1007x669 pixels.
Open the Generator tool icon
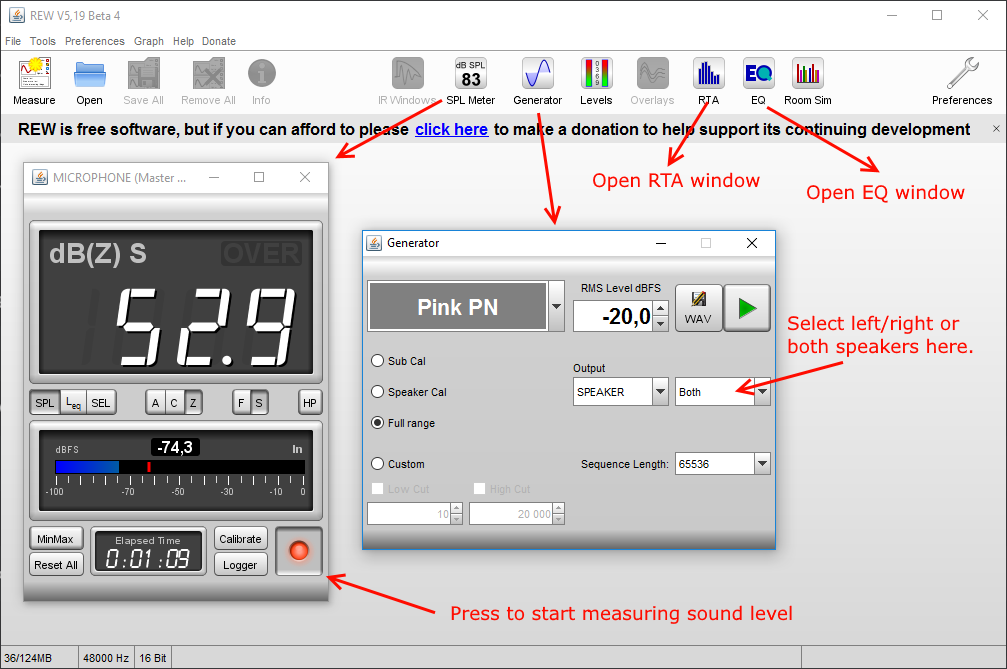537,75
